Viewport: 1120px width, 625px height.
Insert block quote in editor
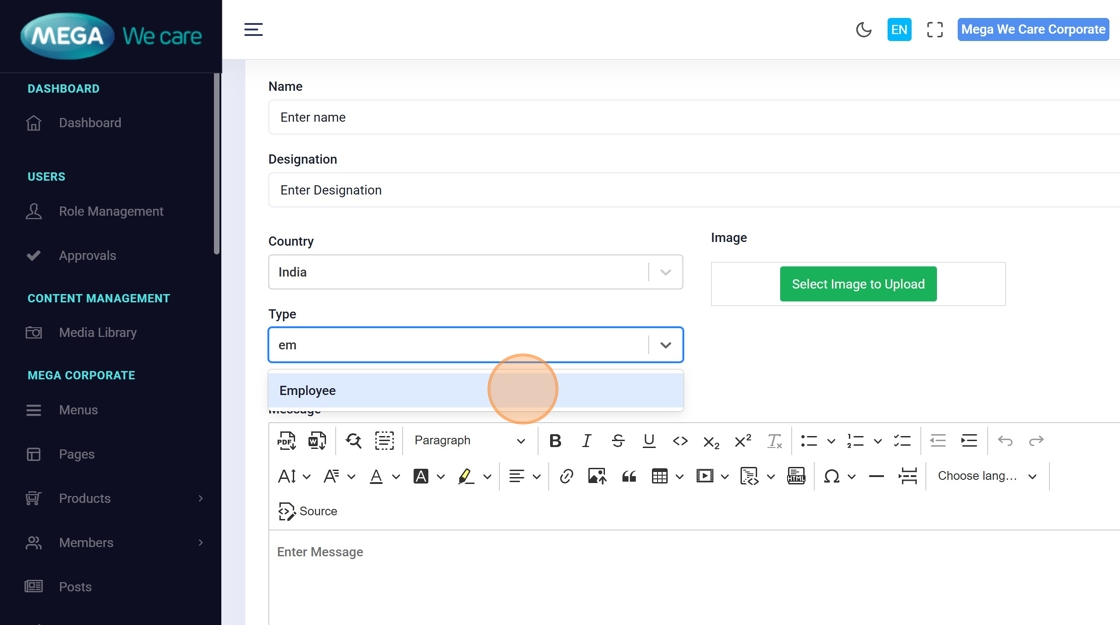tap(629, 477)
